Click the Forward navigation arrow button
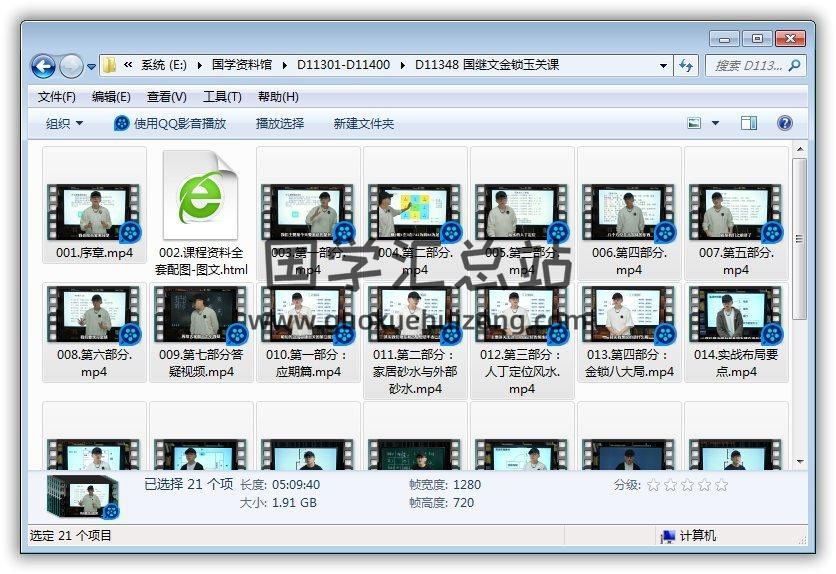836x574 pixels. pos(71,66)
